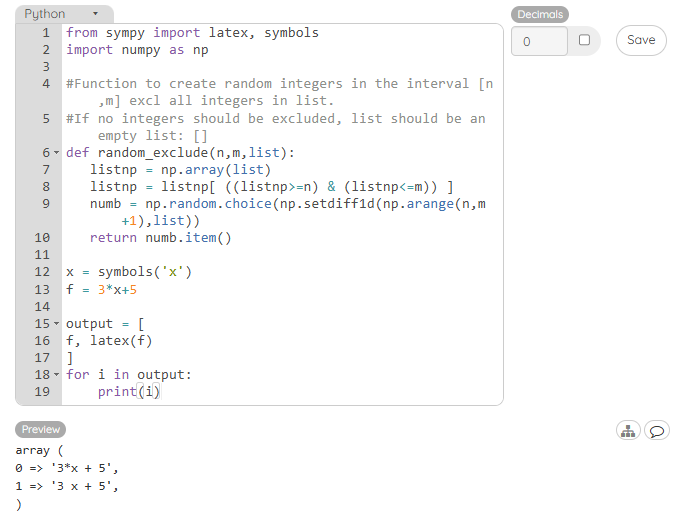Focus the Decimals number input field
The width and height of the screenshot is (693, 523).
[x=539, y=42]
